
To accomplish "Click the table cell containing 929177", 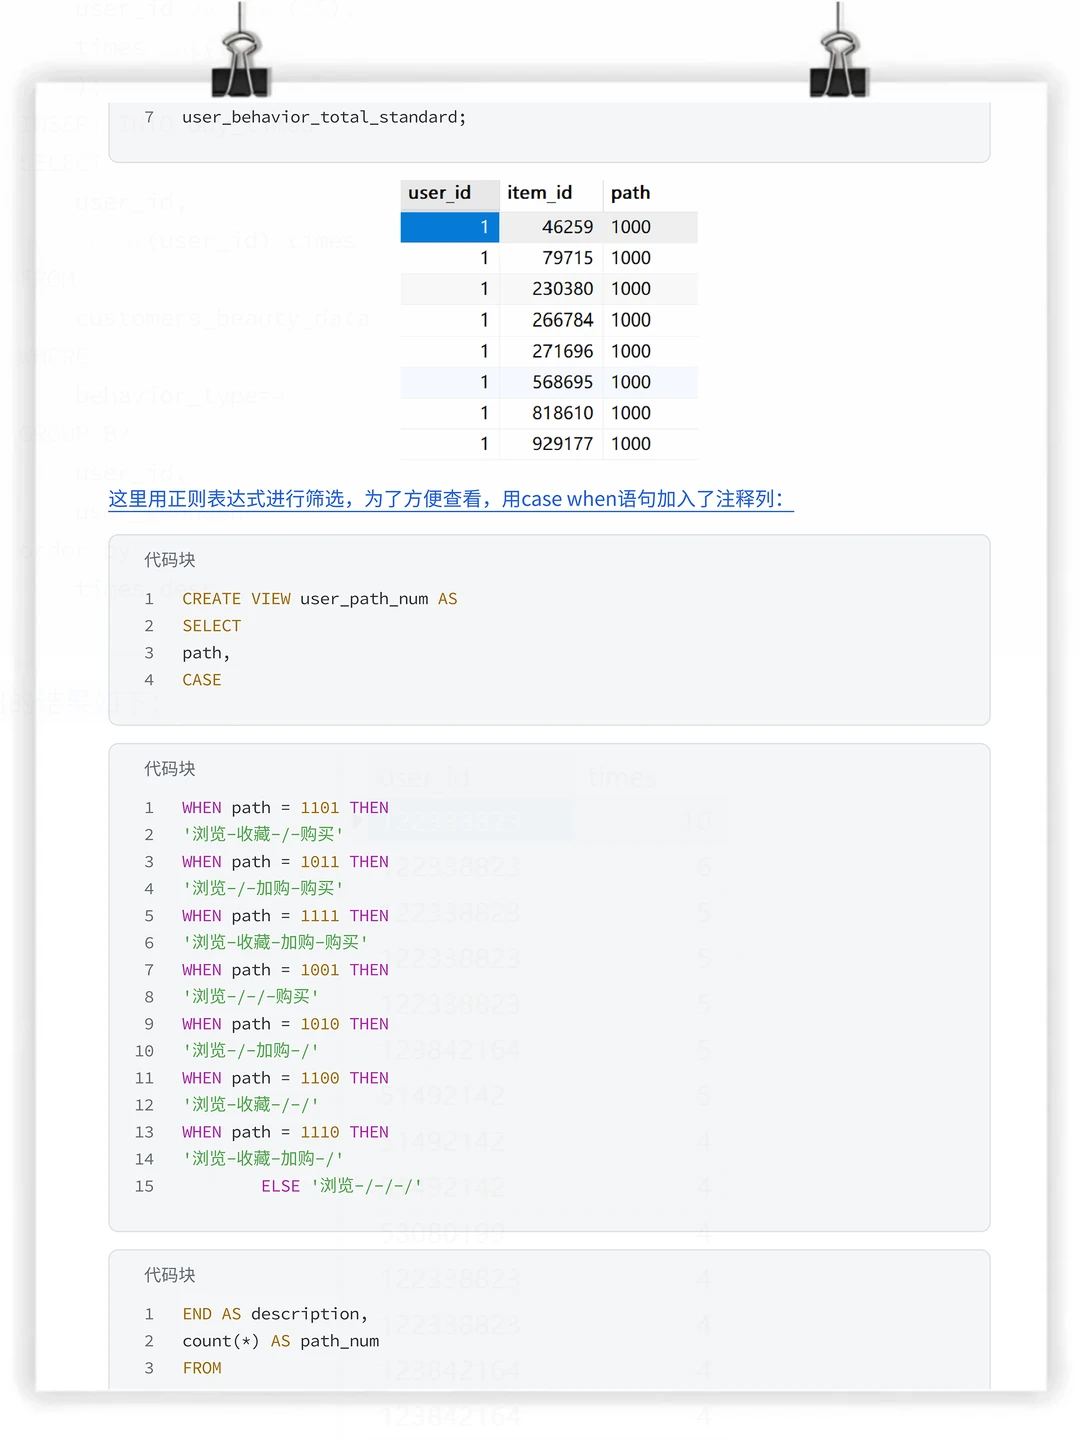I will click(x=565, y=444).
